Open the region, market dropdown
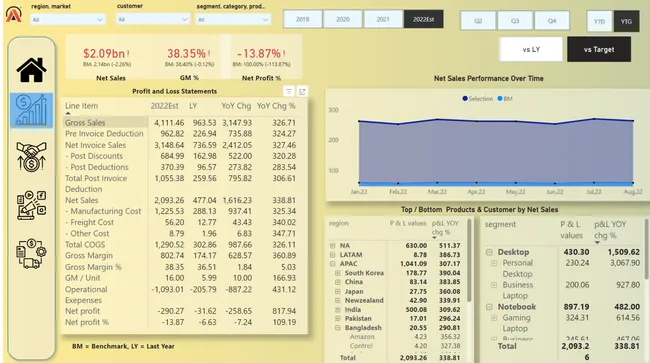Viewport: 650px width, 363px height. coord(68,19)
